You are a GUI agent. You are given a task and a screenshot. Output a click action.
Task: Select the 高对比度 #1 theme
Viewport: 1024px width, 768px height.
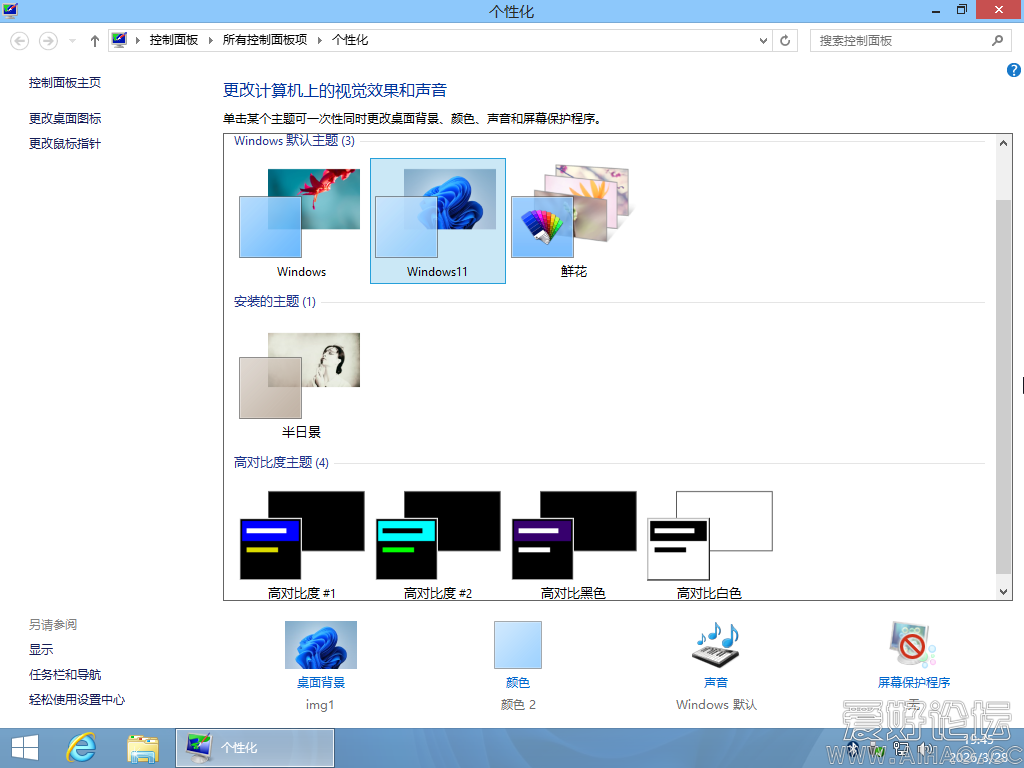301,544
